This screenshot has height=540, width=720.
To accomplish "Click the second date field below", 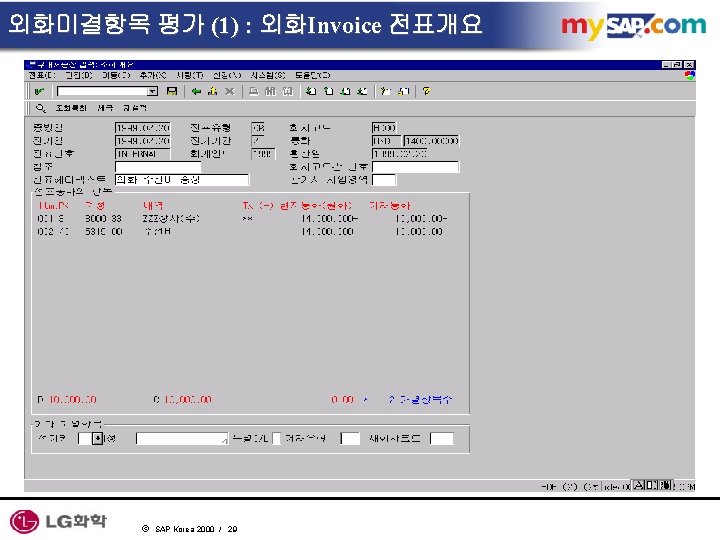I will (142, 141).
